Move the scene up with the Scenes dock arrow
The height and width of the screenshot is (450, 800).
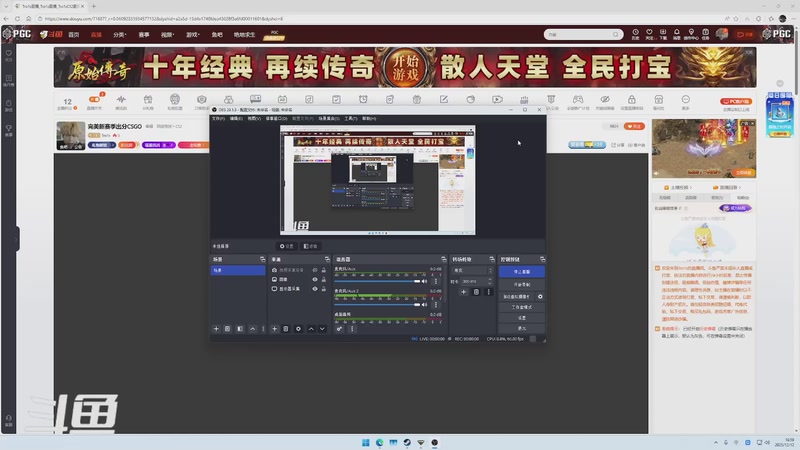pos(253,329)
